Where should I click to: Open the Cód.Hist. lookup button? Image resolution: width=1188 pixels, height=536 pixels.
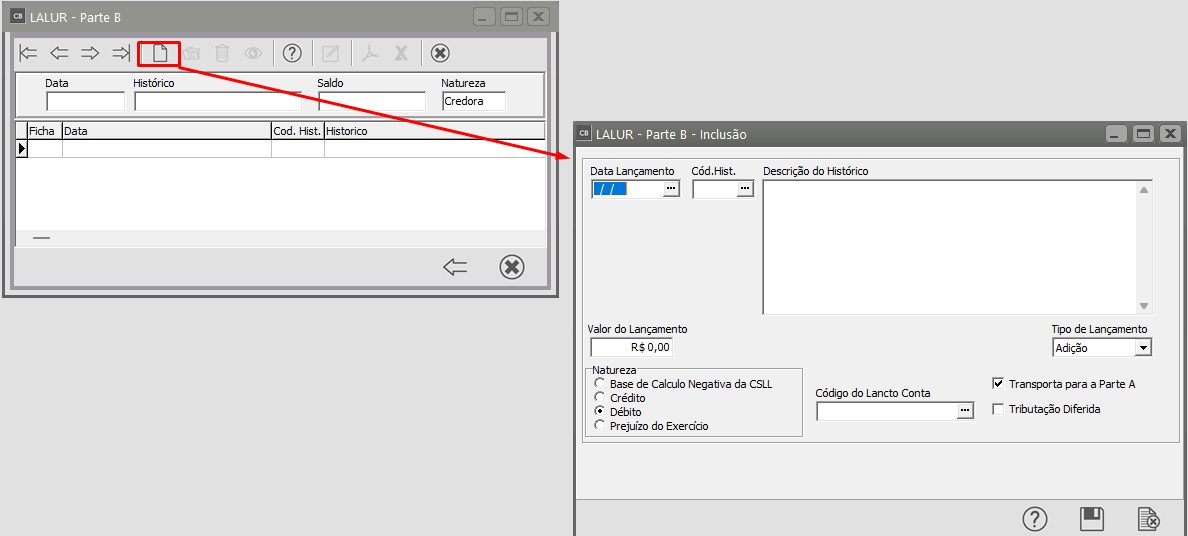[x=745, y=188]
